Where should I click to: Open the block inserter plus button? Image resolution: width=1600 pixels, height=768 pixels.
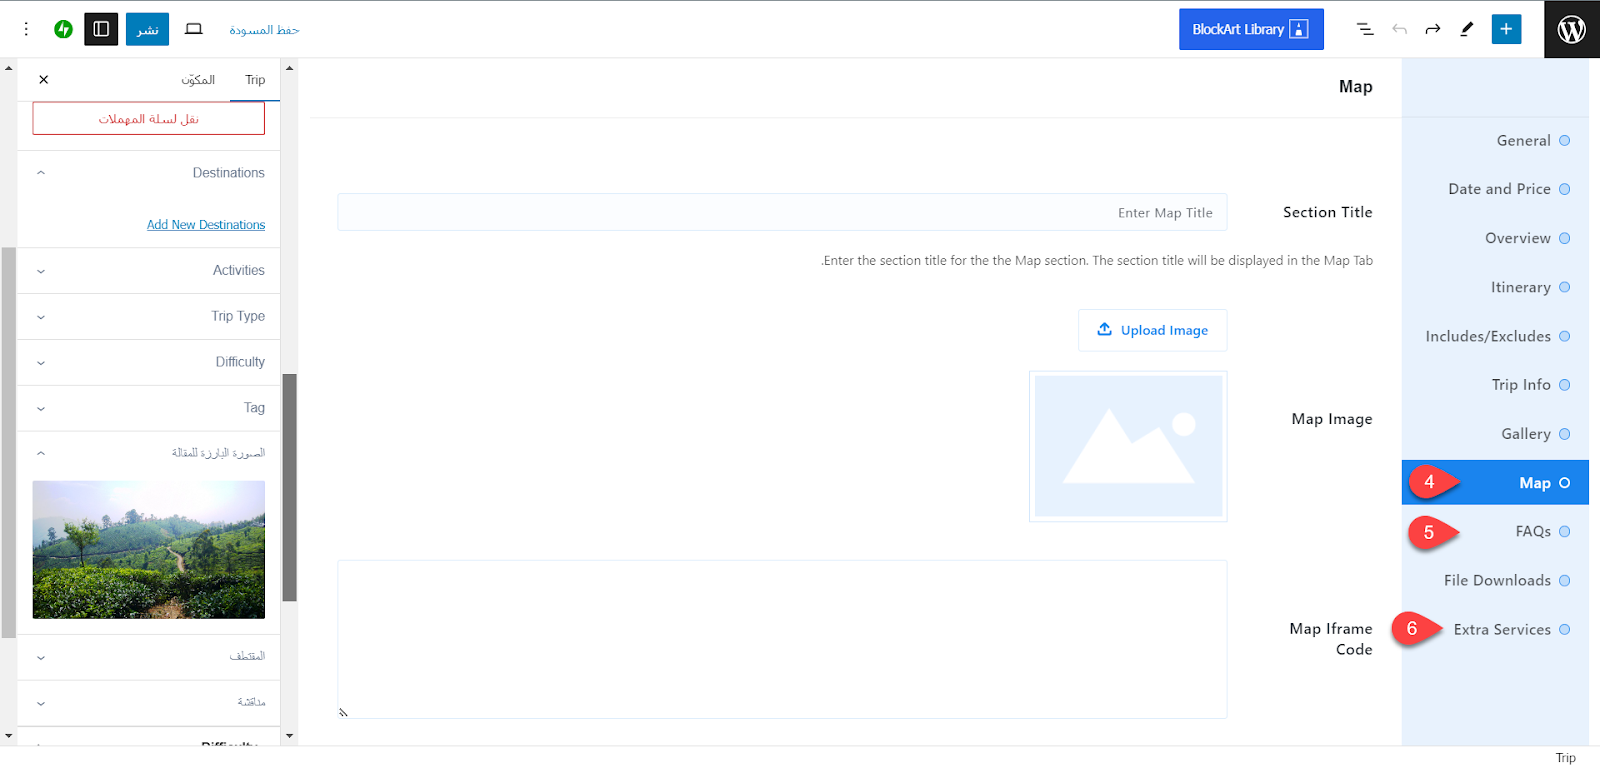[x=1506, y=29]
